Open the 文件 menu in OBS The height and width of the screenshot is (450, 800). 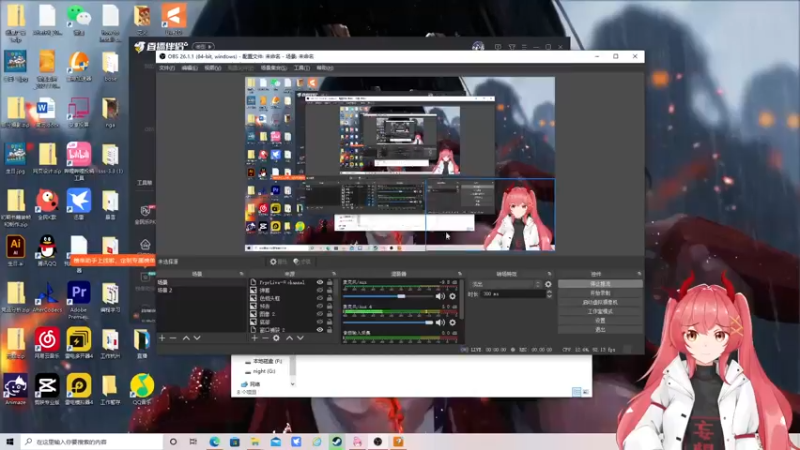(x=167, y=68)
